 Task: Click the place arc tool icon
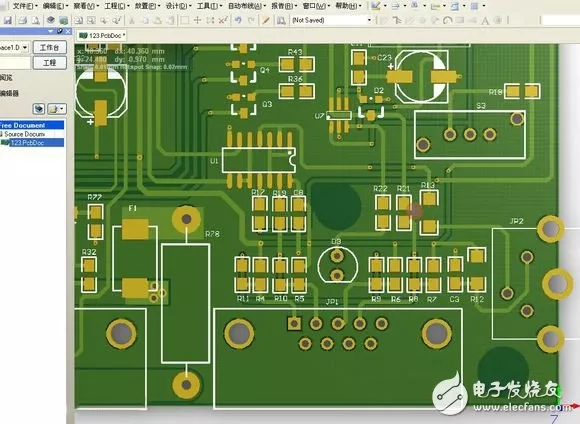pos(448,20)
